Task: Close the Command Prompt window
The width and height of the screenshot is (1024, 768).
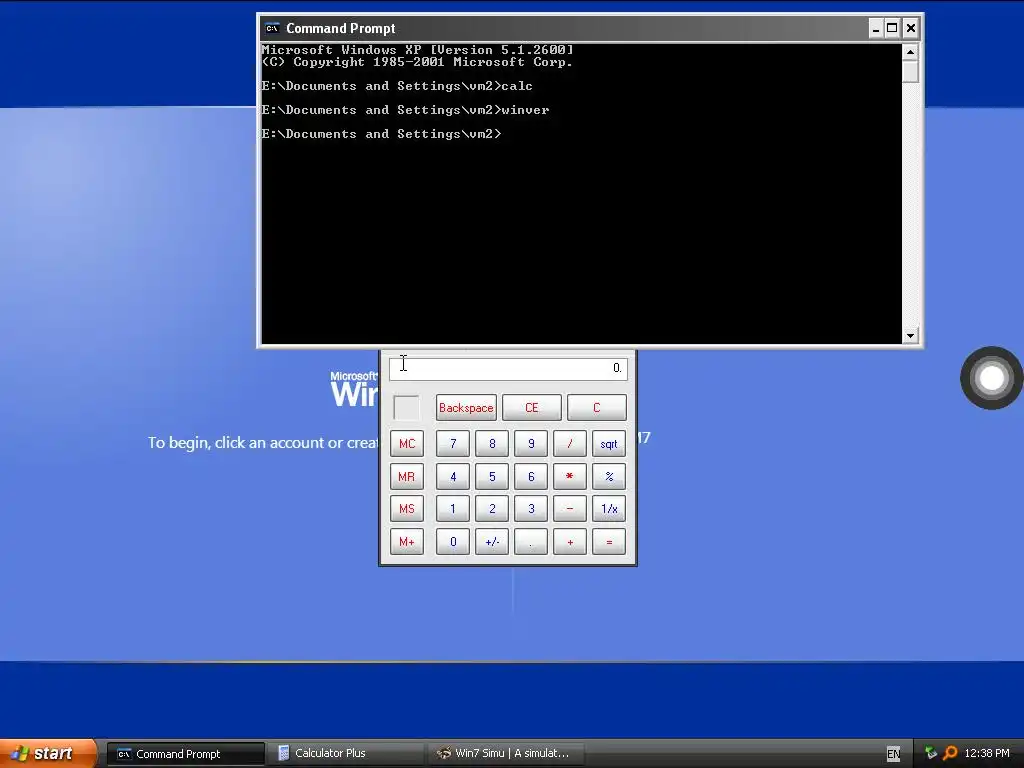Action: [x=910, y=28]
